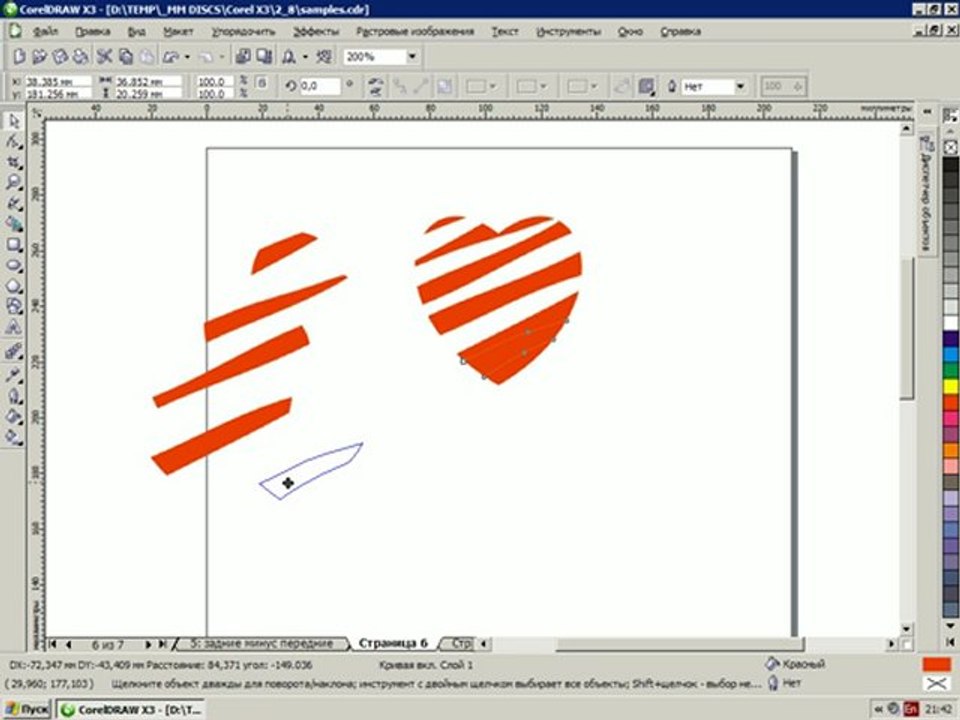Select the Eyedropper tool
Screen dimensions: 960x720
[x=13, y=375]
